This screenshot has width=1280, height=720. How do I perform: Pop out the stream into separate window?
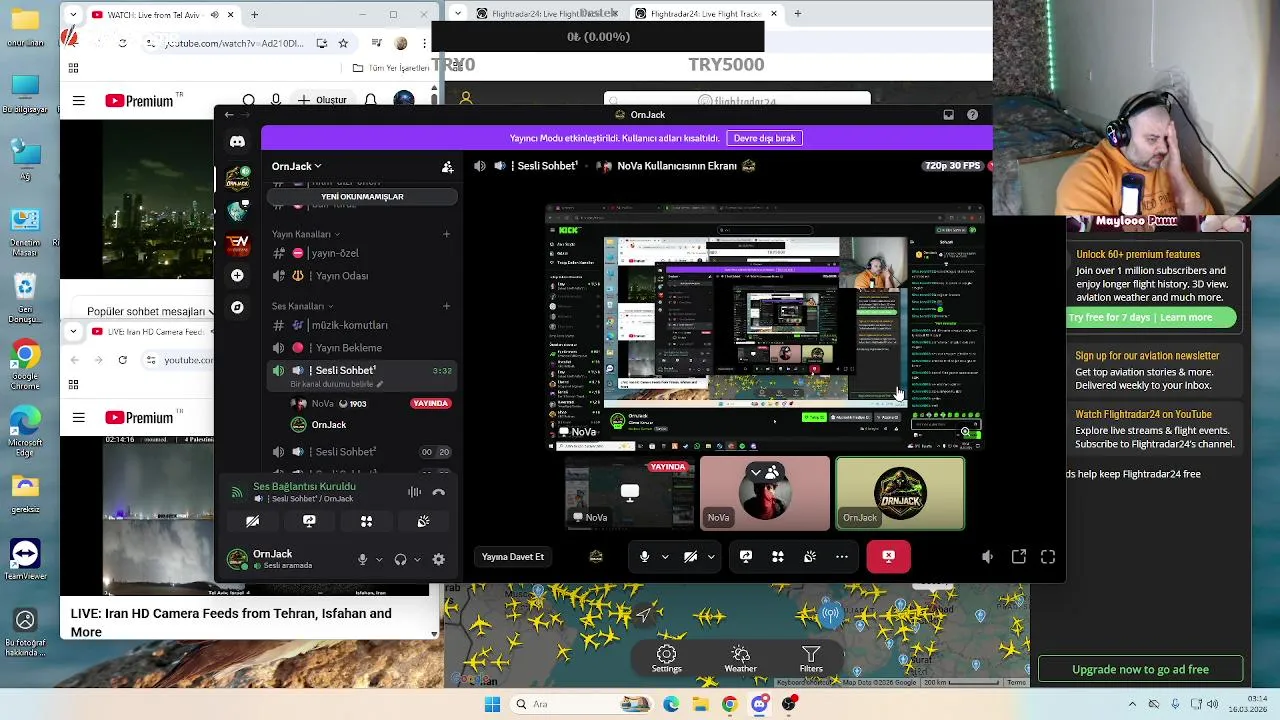point(1019,557)
